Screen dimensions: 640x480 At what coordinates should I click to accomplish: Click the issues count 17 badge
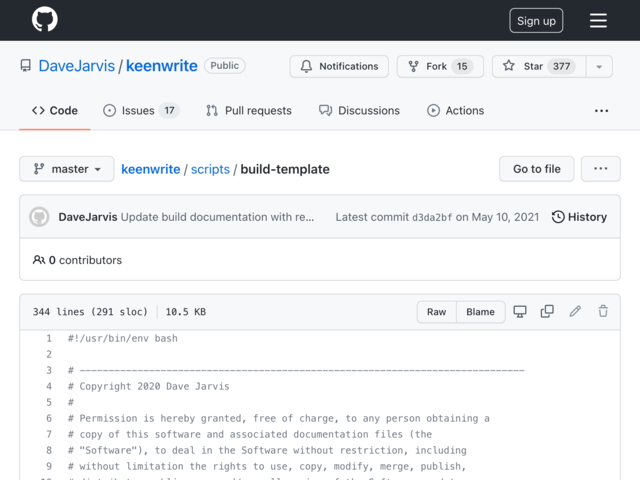point(169,111)
